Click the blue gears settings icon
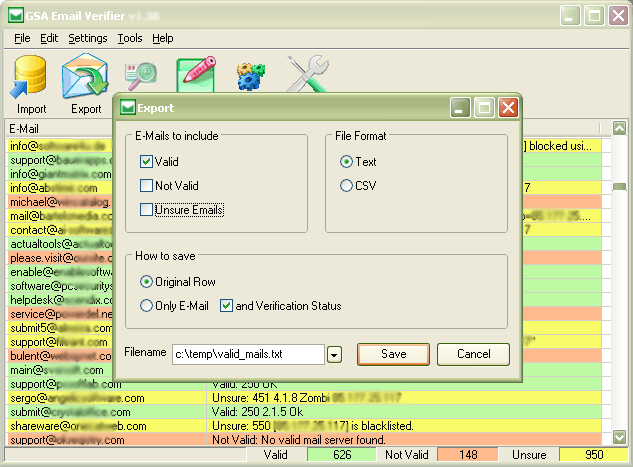The height and width of the screenshot is (467, 633). [x=250, y=75]
